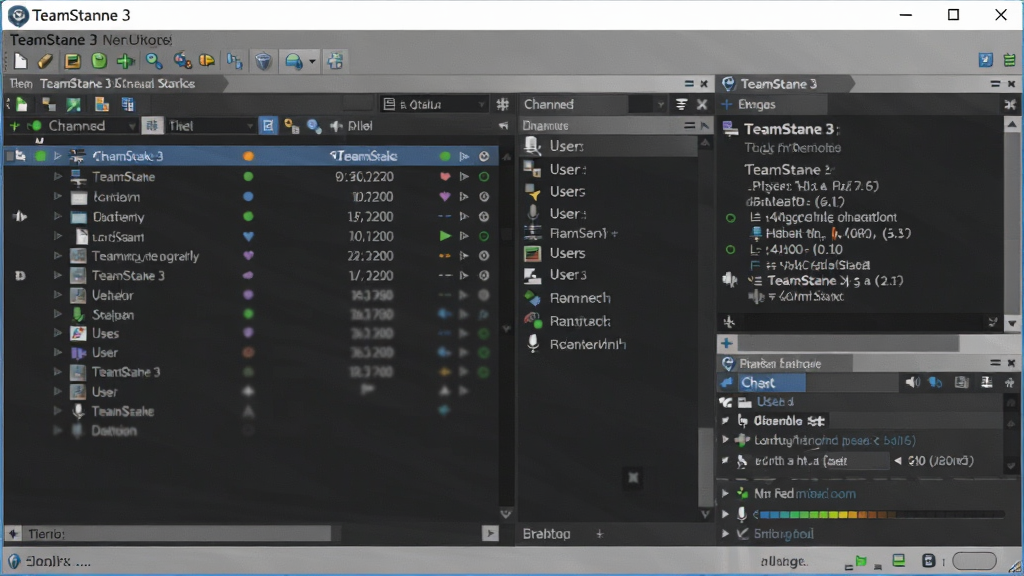Open the Prantan Enthrare tab
This screenshot has height=576, width=1024.
tap(785, 363)
